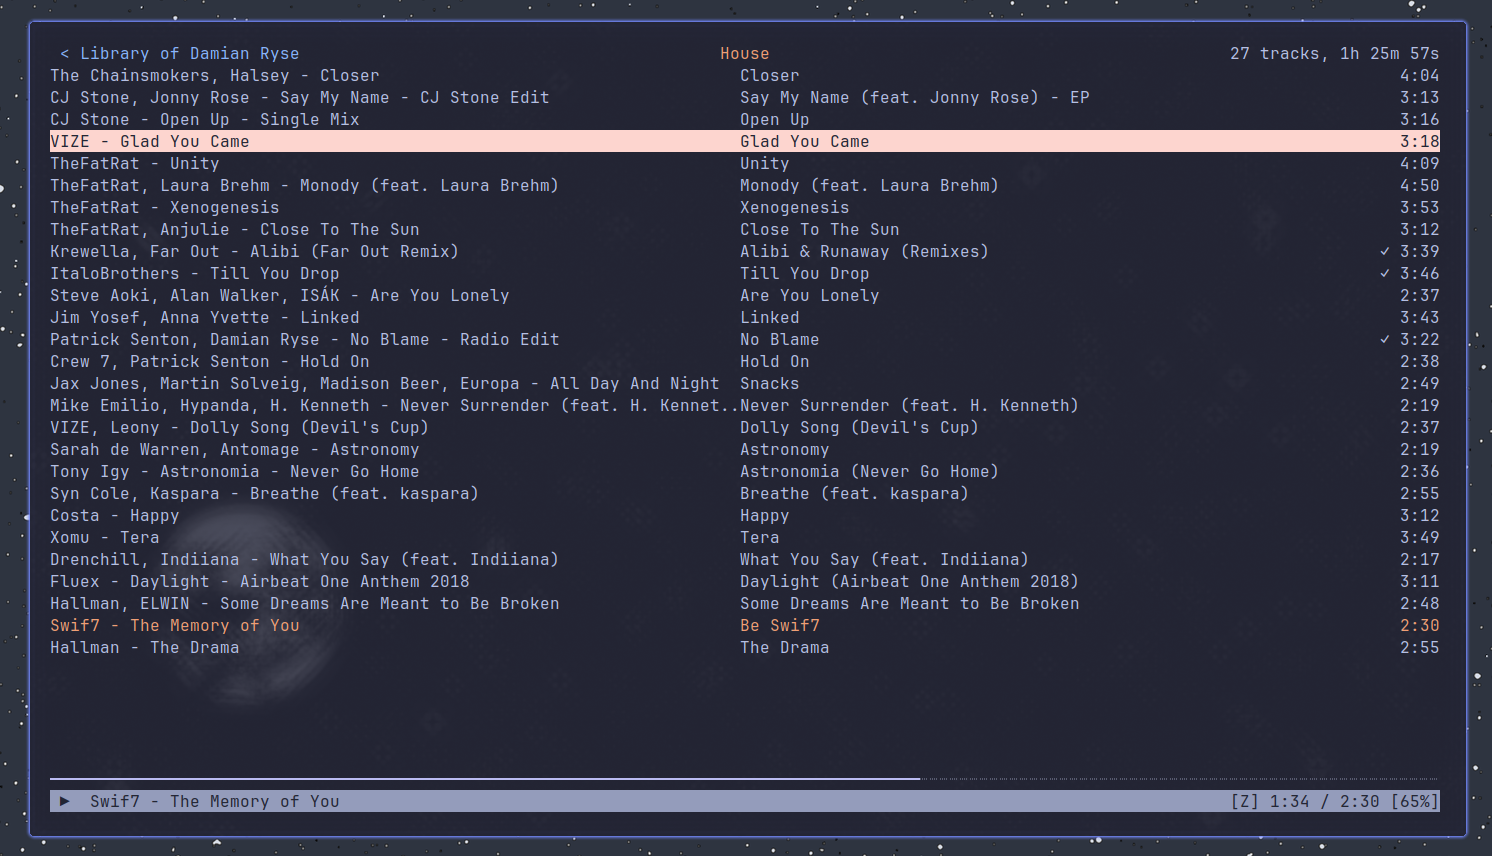
Task: Click album 'Say My Name (feat. Jonny Rose) - EP'
Action: click(915, 98)
